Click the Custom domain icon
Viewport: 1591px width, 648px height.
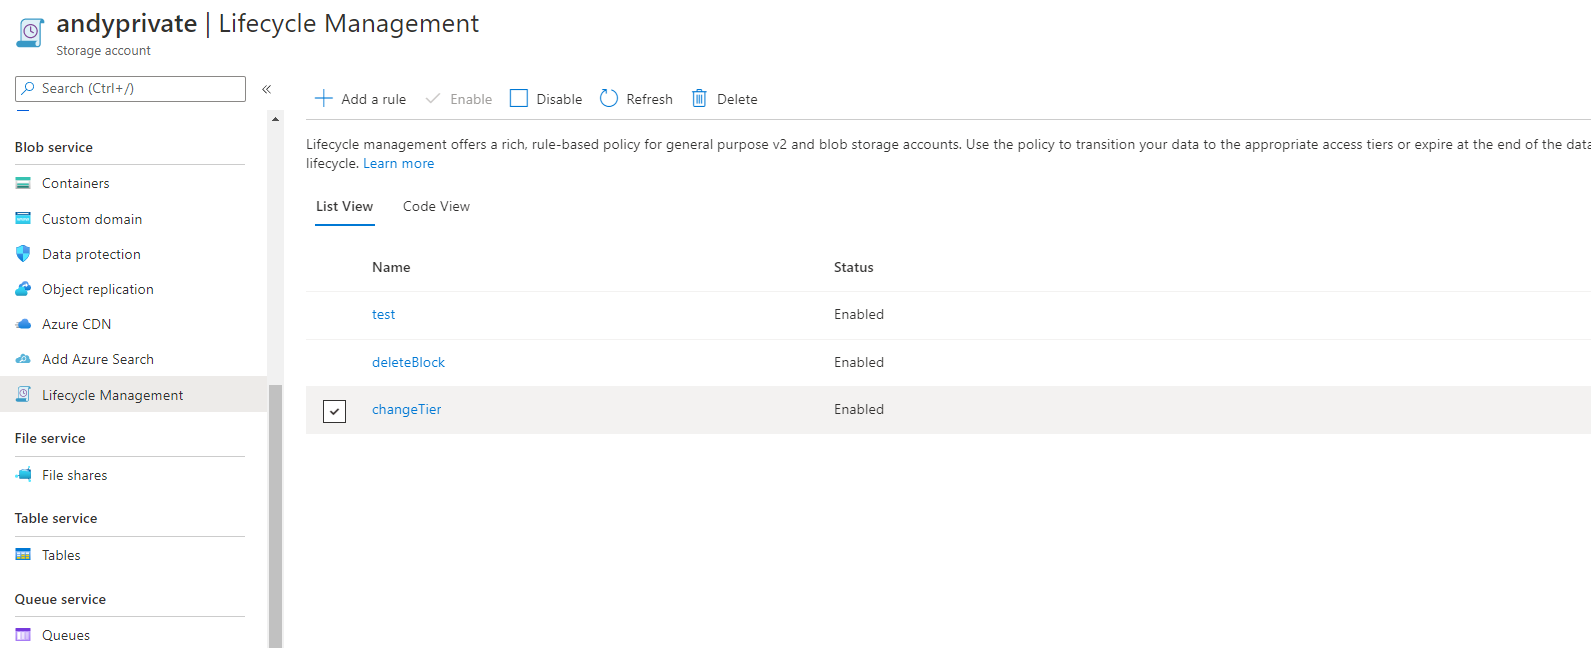pyautogui.click(x=23, y=219)
